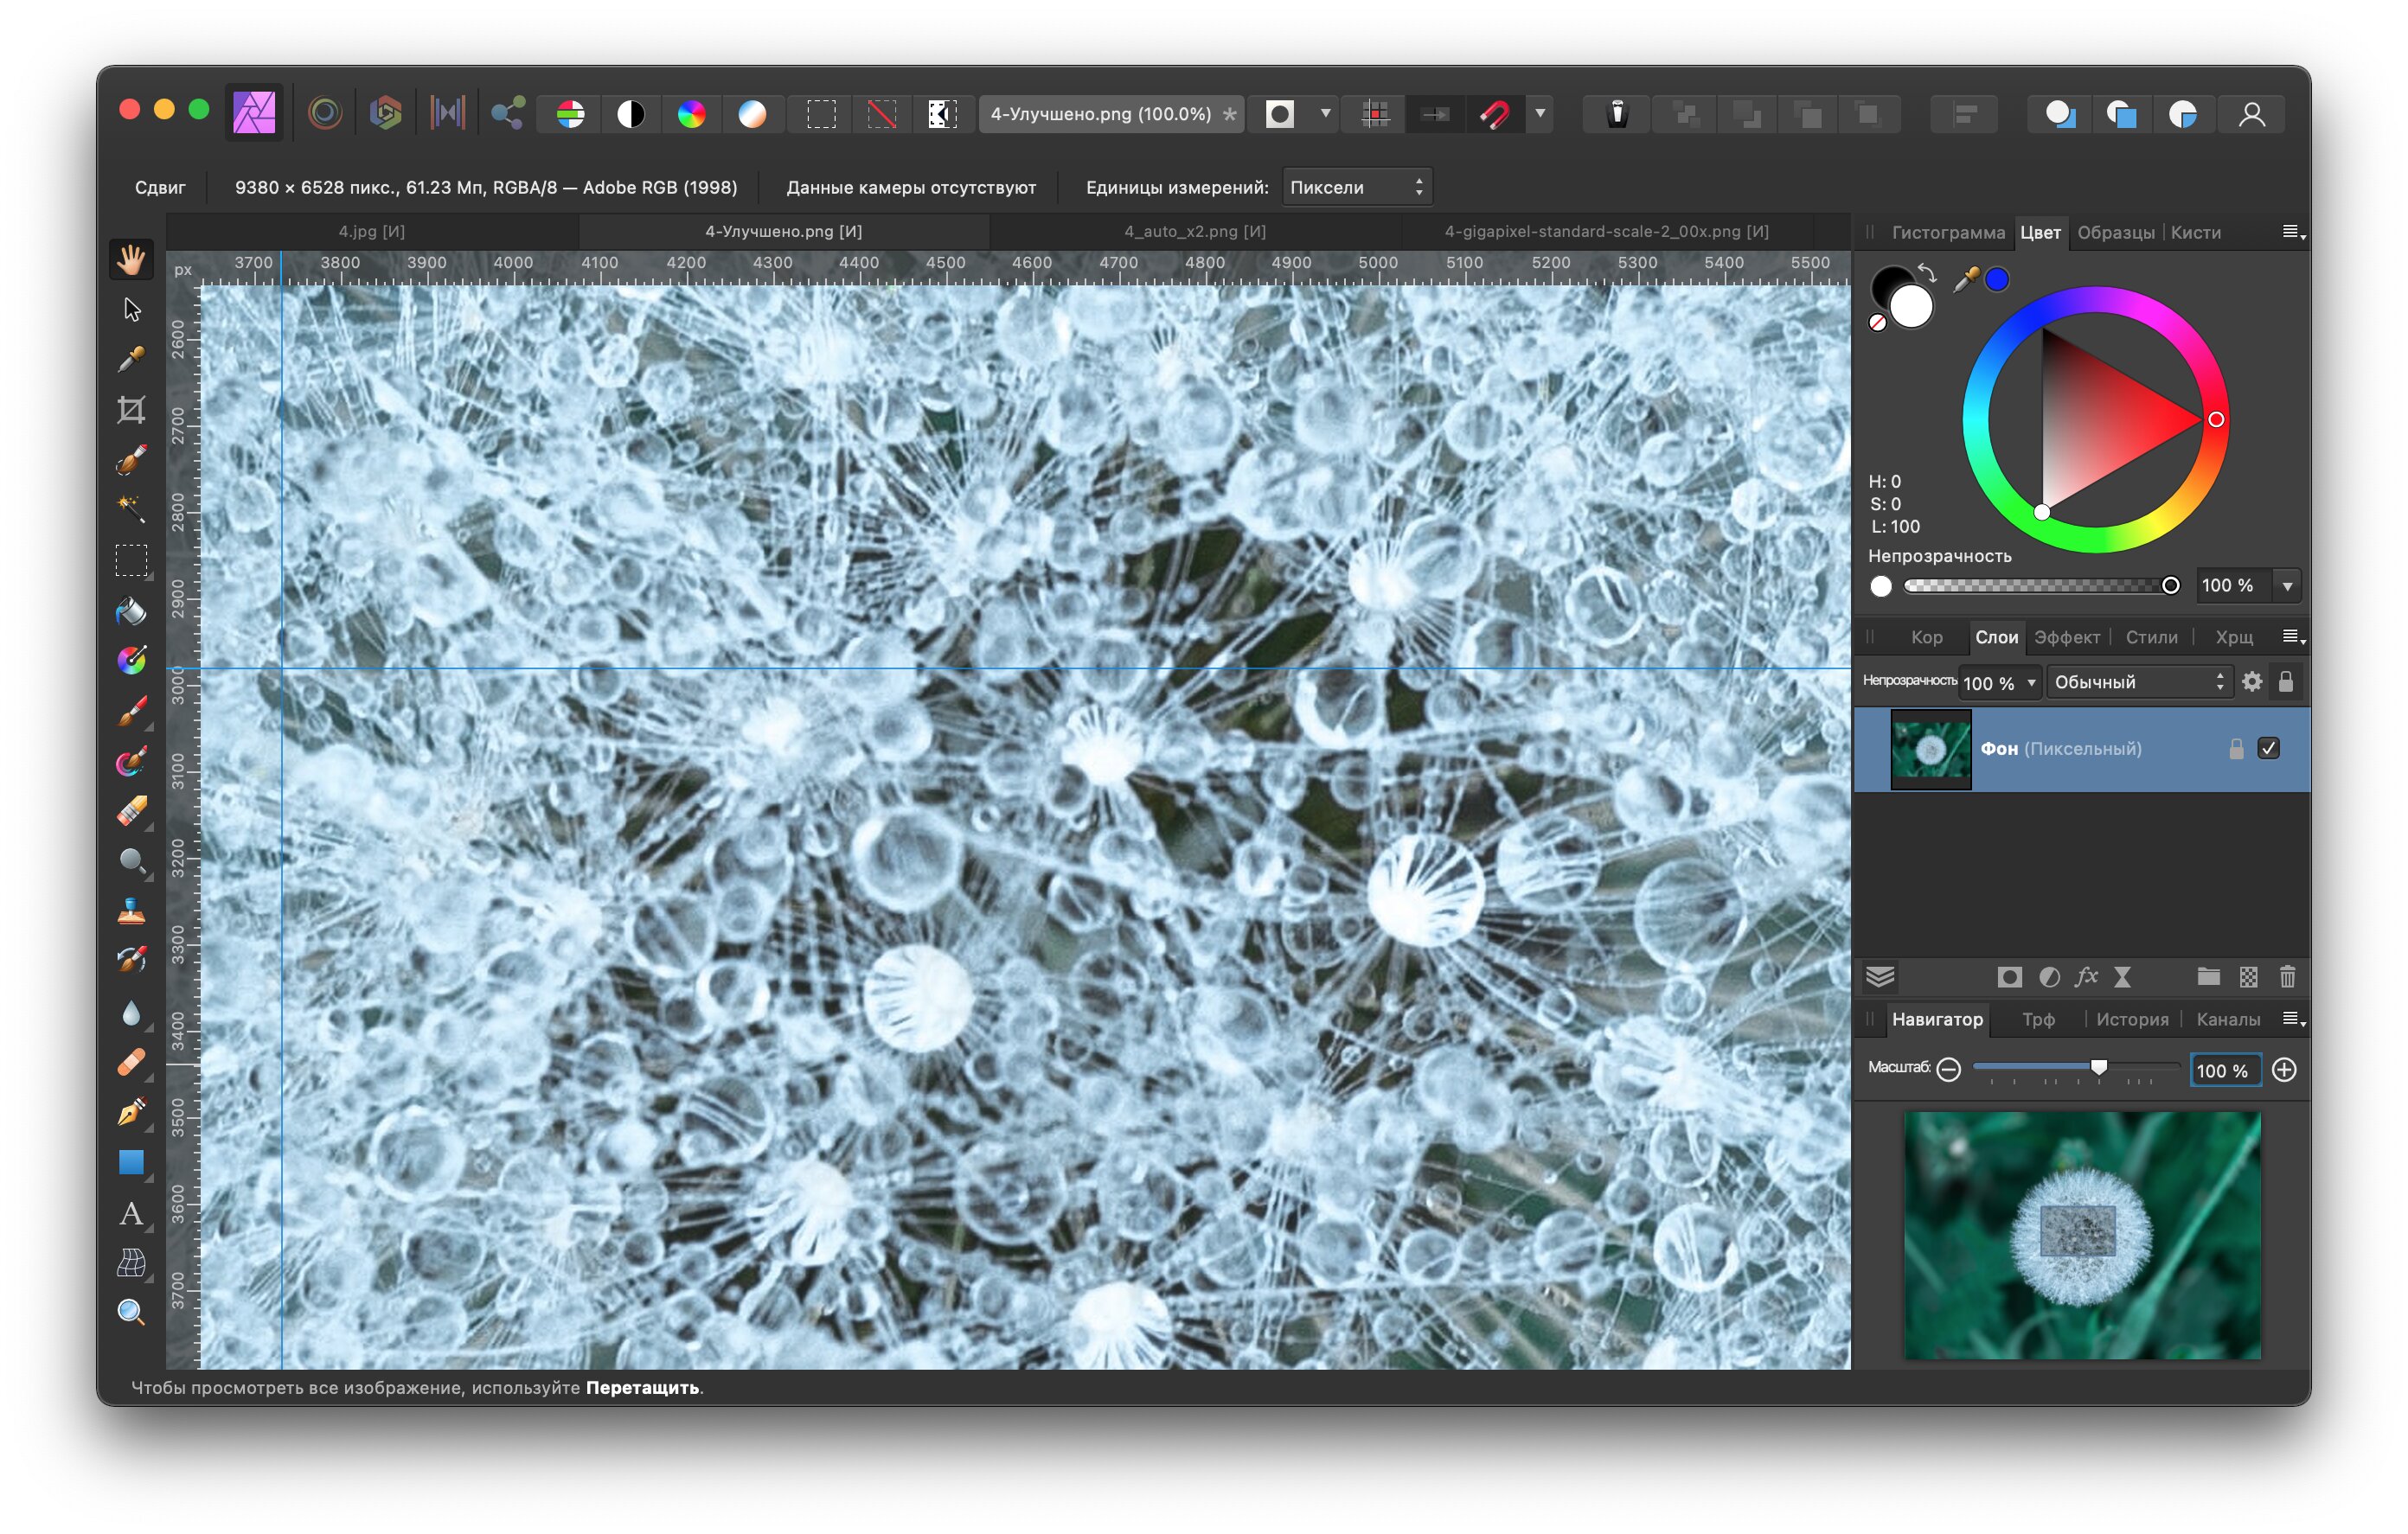Select the Mesh Warp tool

(x=131, y=1263)
